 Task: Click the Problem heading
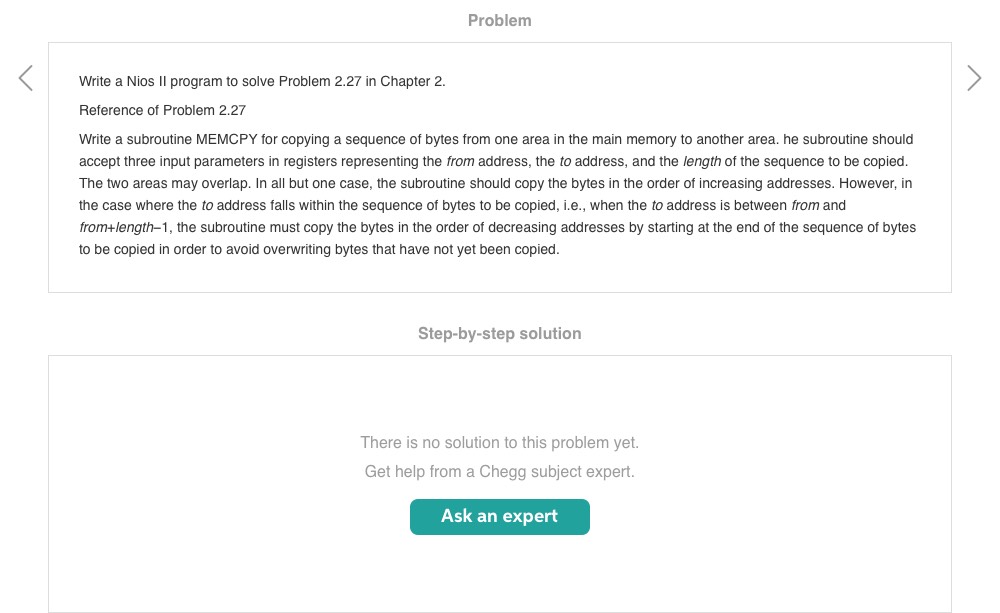[x=499, y=20]
